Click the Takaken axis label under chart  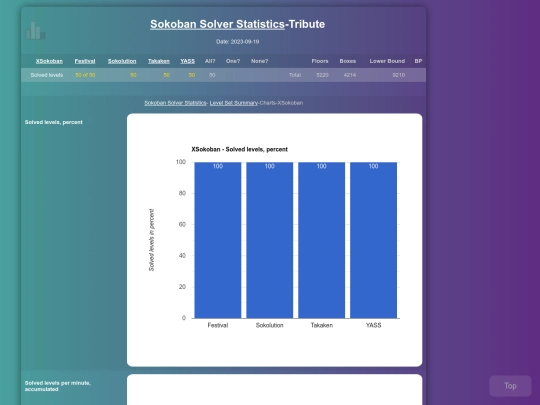click(322, 325)
